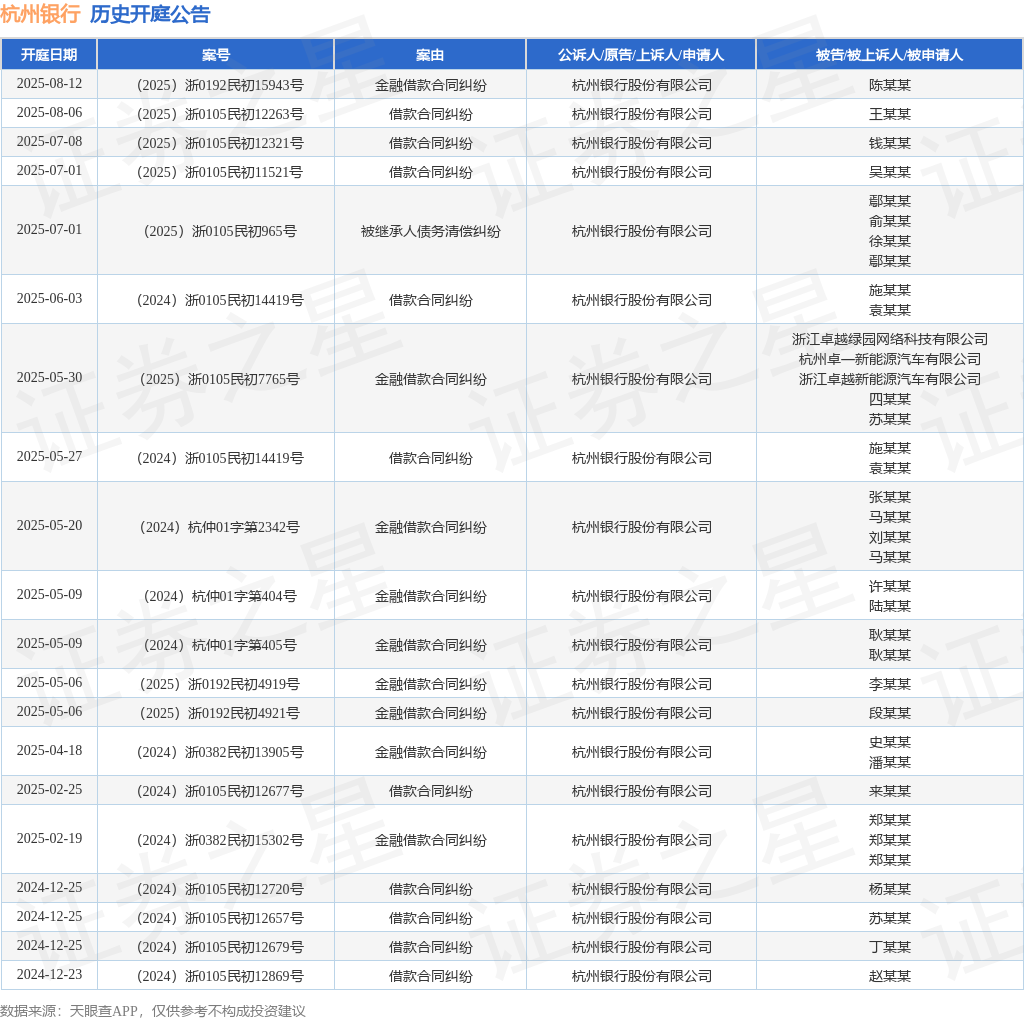Click case number 杭仲01字第2342号

click(x=220, y=527)
